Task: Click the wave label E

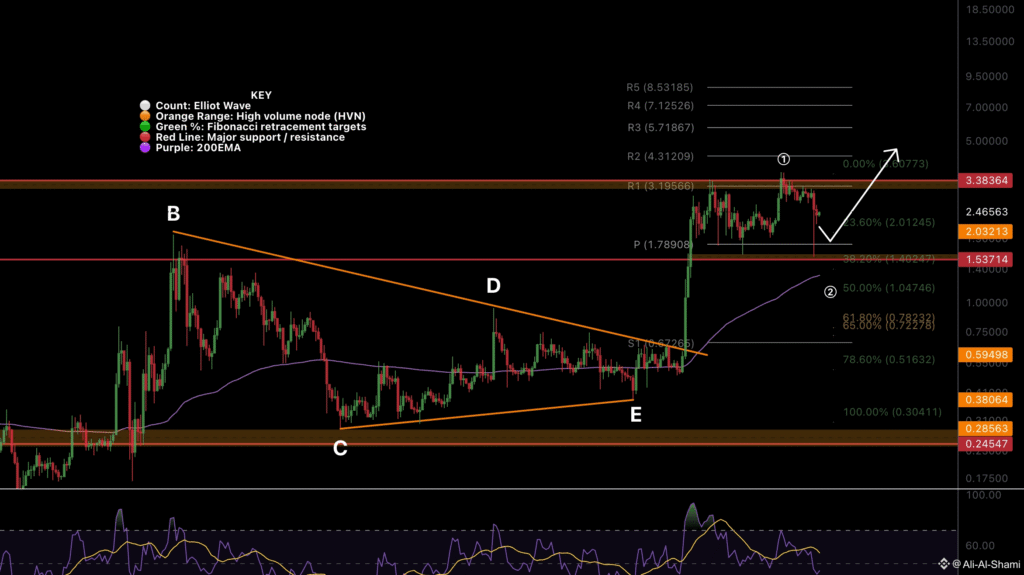Action: [x=636, y=415]
